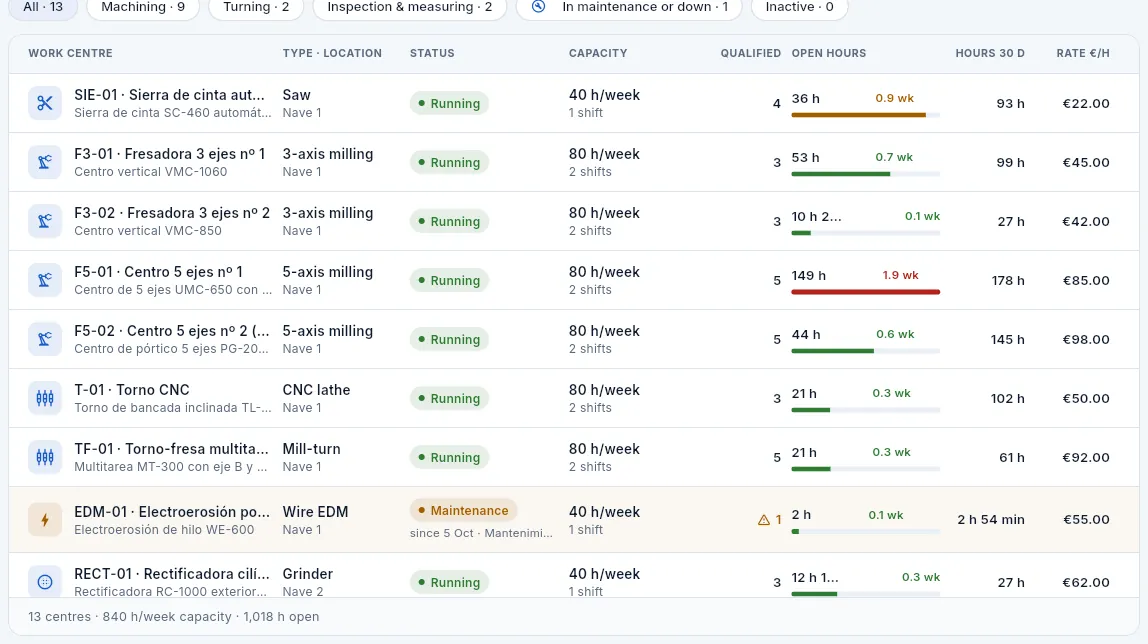Click the €85.00 rate cell
The width and height of the screenshot is (1148, 644).
[x=1086, y=280]
